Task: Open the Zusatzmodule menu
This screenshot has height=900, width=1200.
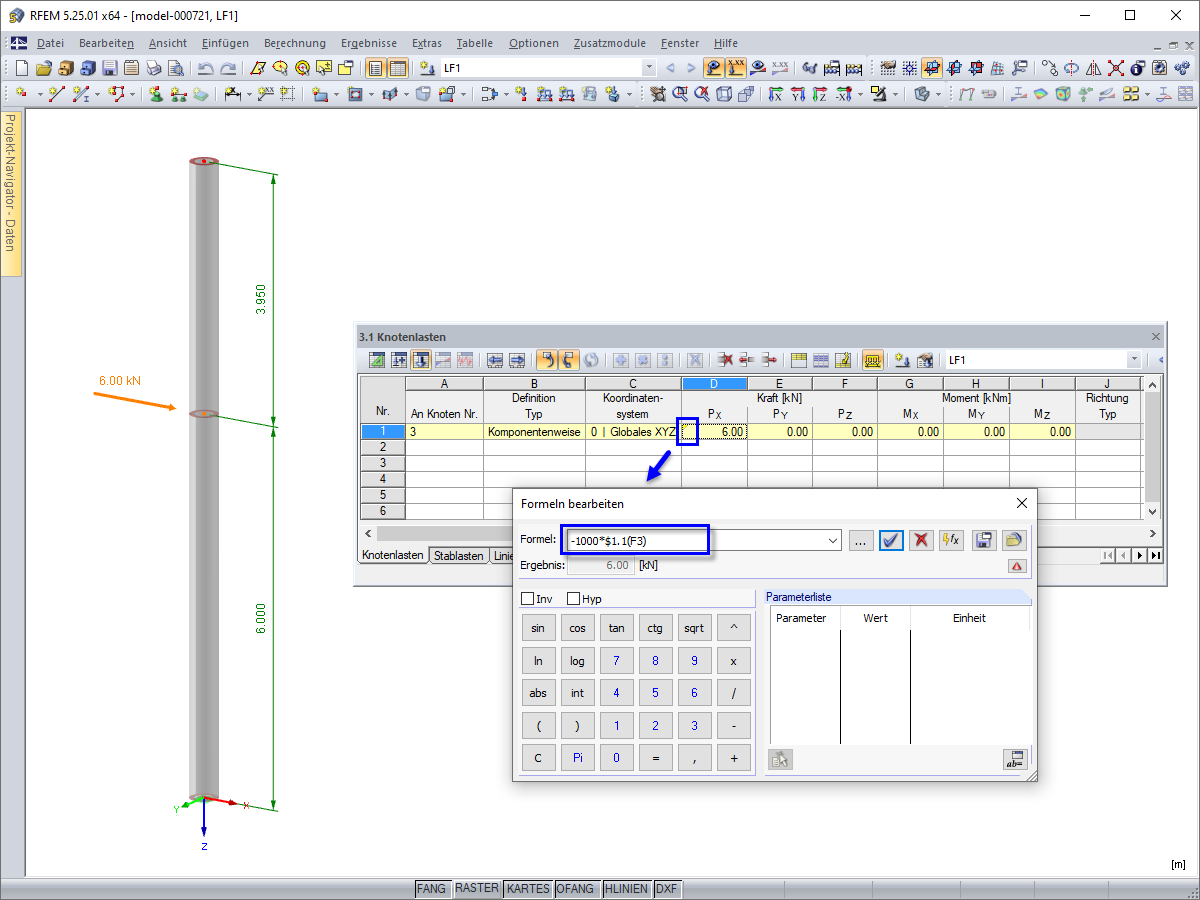Action: [610, 43]
